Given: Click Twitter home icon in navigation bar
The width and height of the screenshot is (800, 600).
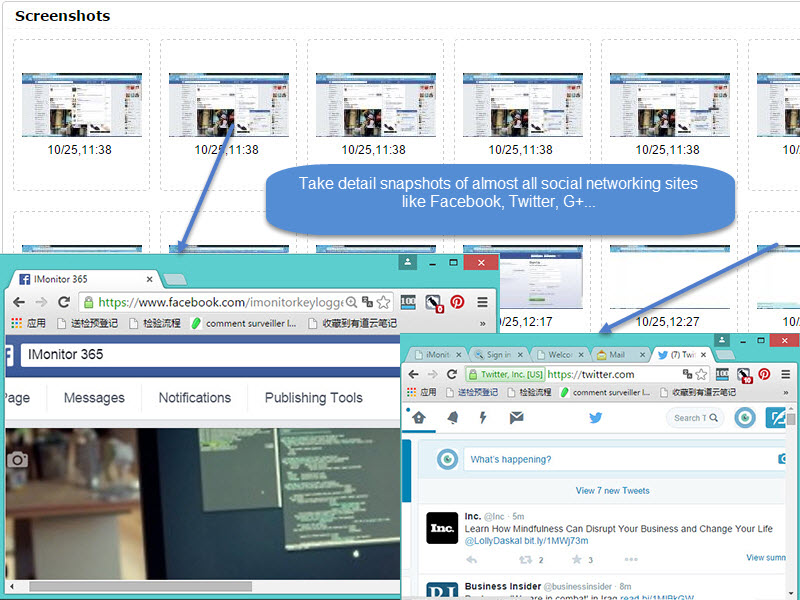Looking at the screenshot, I should pos(419,418).
